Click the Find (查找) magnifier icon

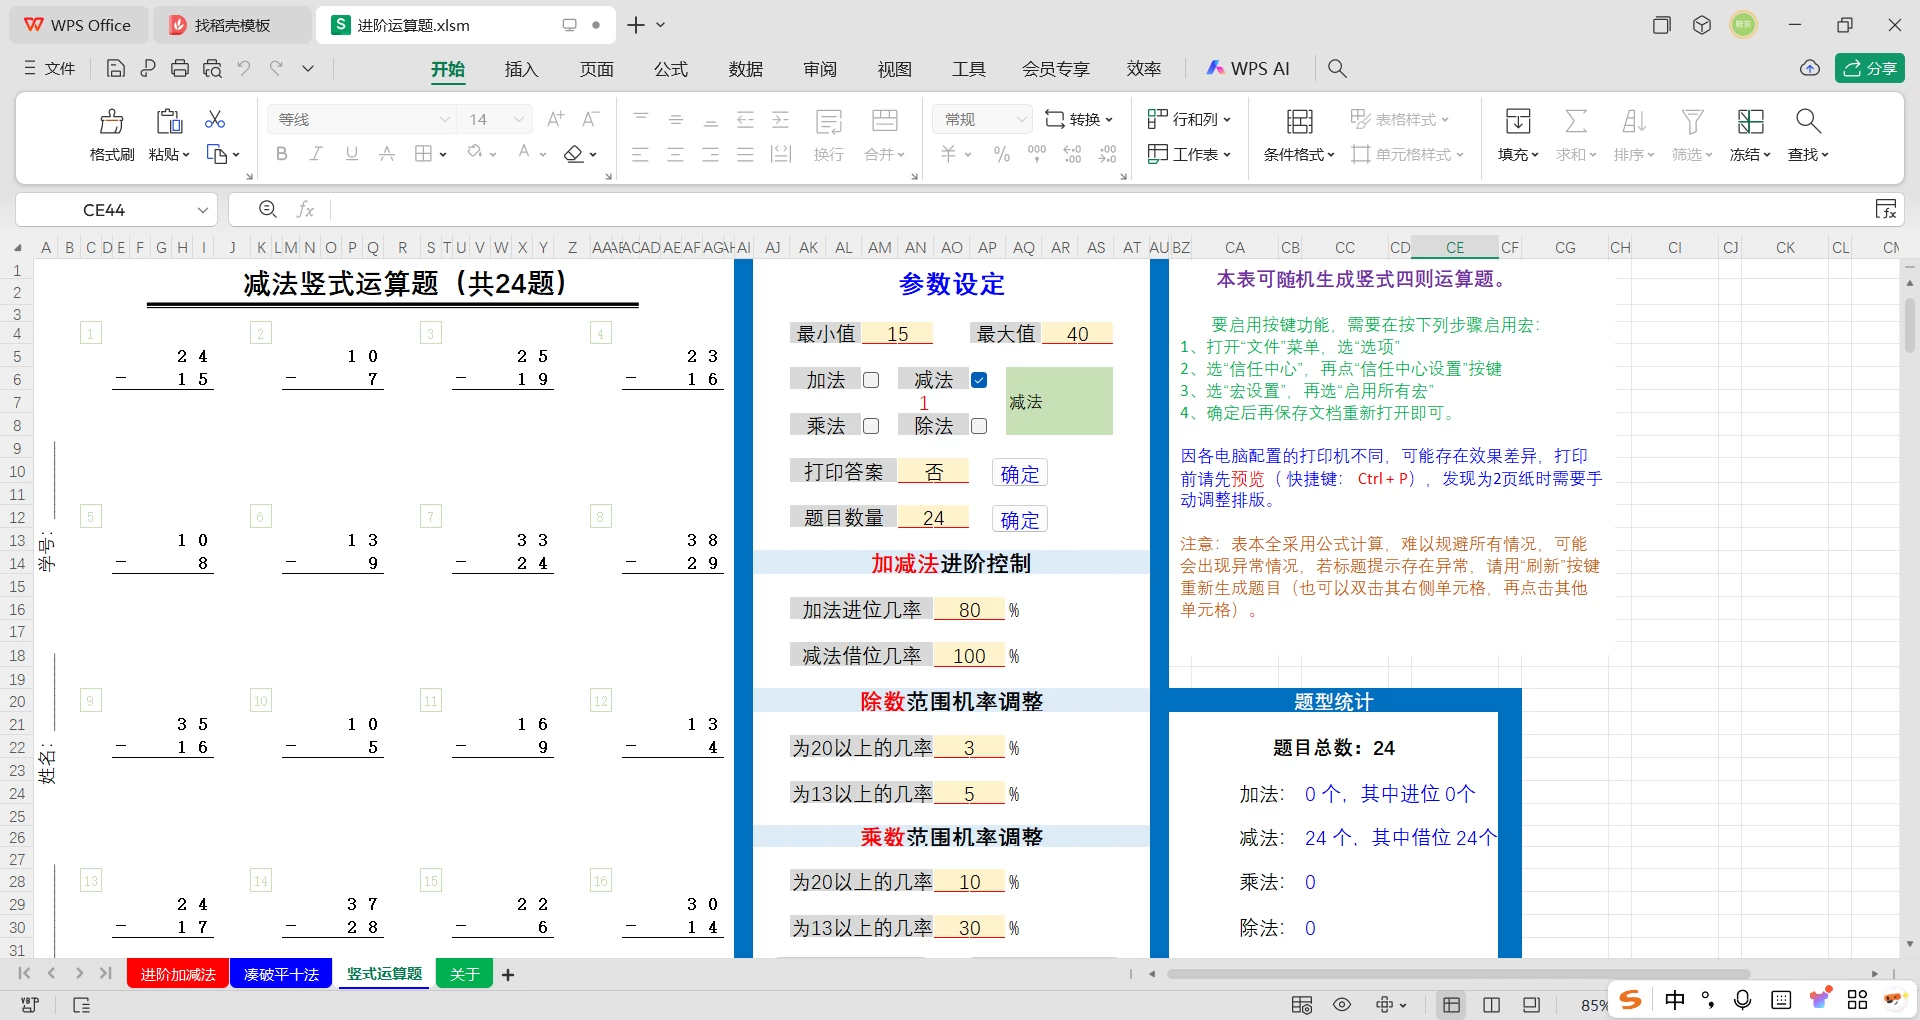click(x=1808, y=122)
